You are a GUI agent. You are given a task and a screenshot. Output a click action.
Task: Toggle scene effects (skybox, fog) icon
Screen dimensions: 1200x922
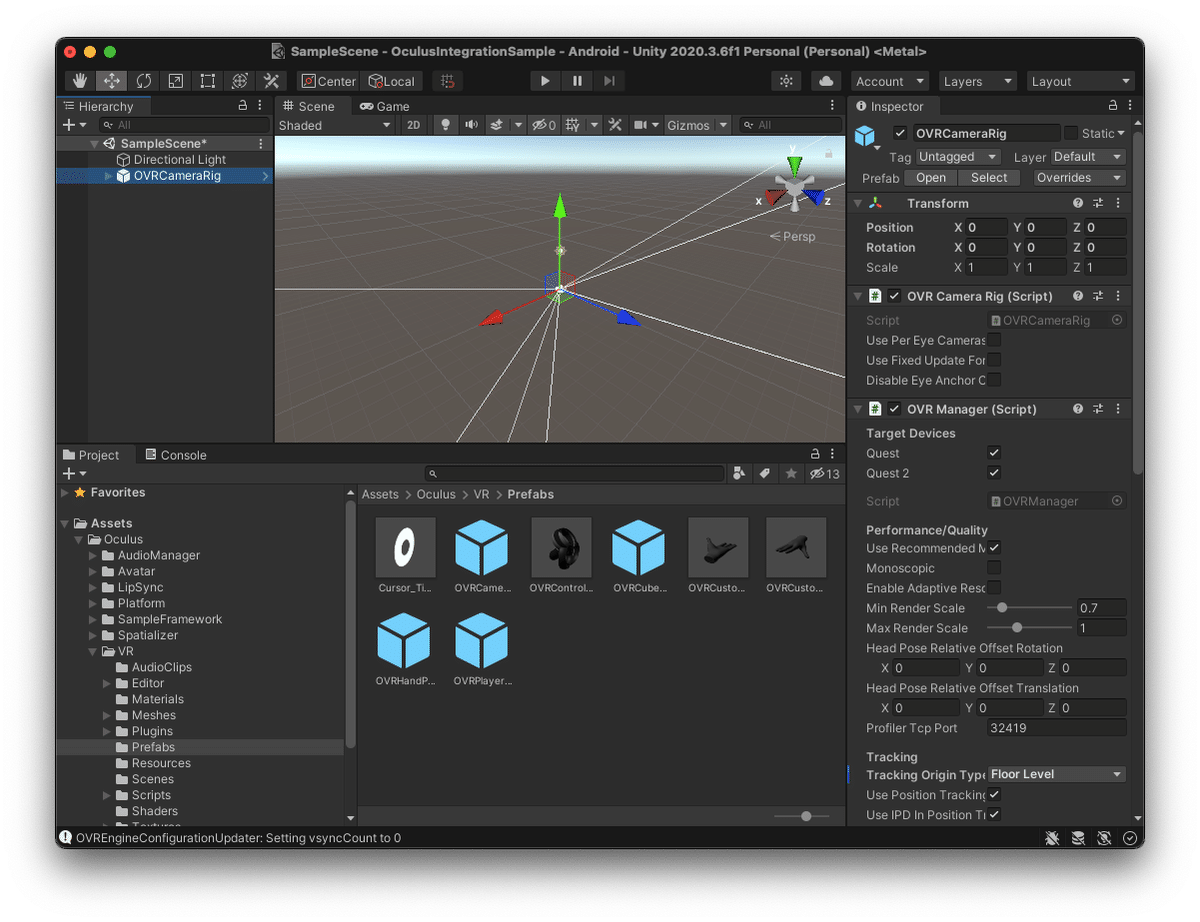tap(496, 125)
